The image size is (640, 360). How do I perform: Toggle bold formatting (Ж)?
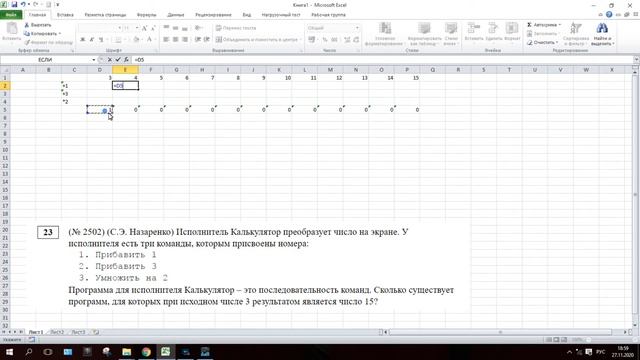[82, 40]
